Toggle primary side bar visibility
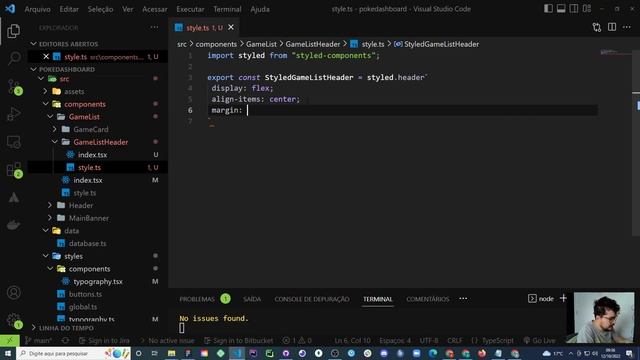 pos(548,9)
